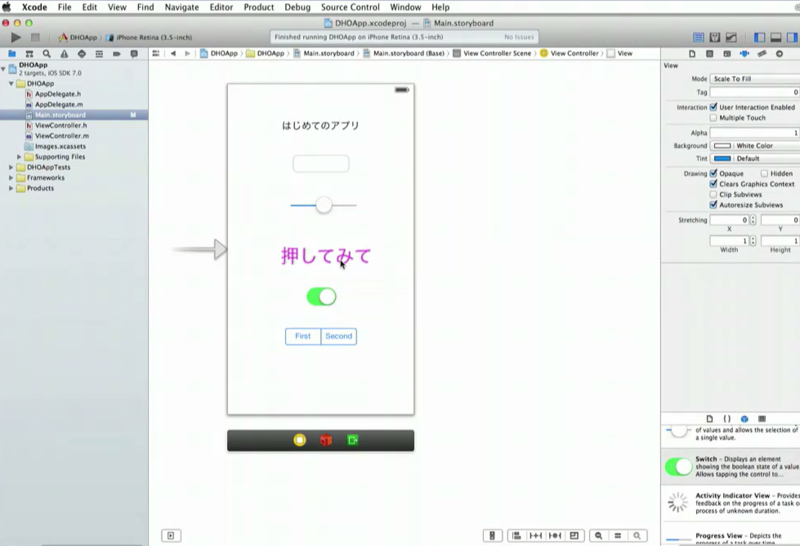Enable Multiple Touch checkbox
The image size is (800, 546).
pos(713,118)
